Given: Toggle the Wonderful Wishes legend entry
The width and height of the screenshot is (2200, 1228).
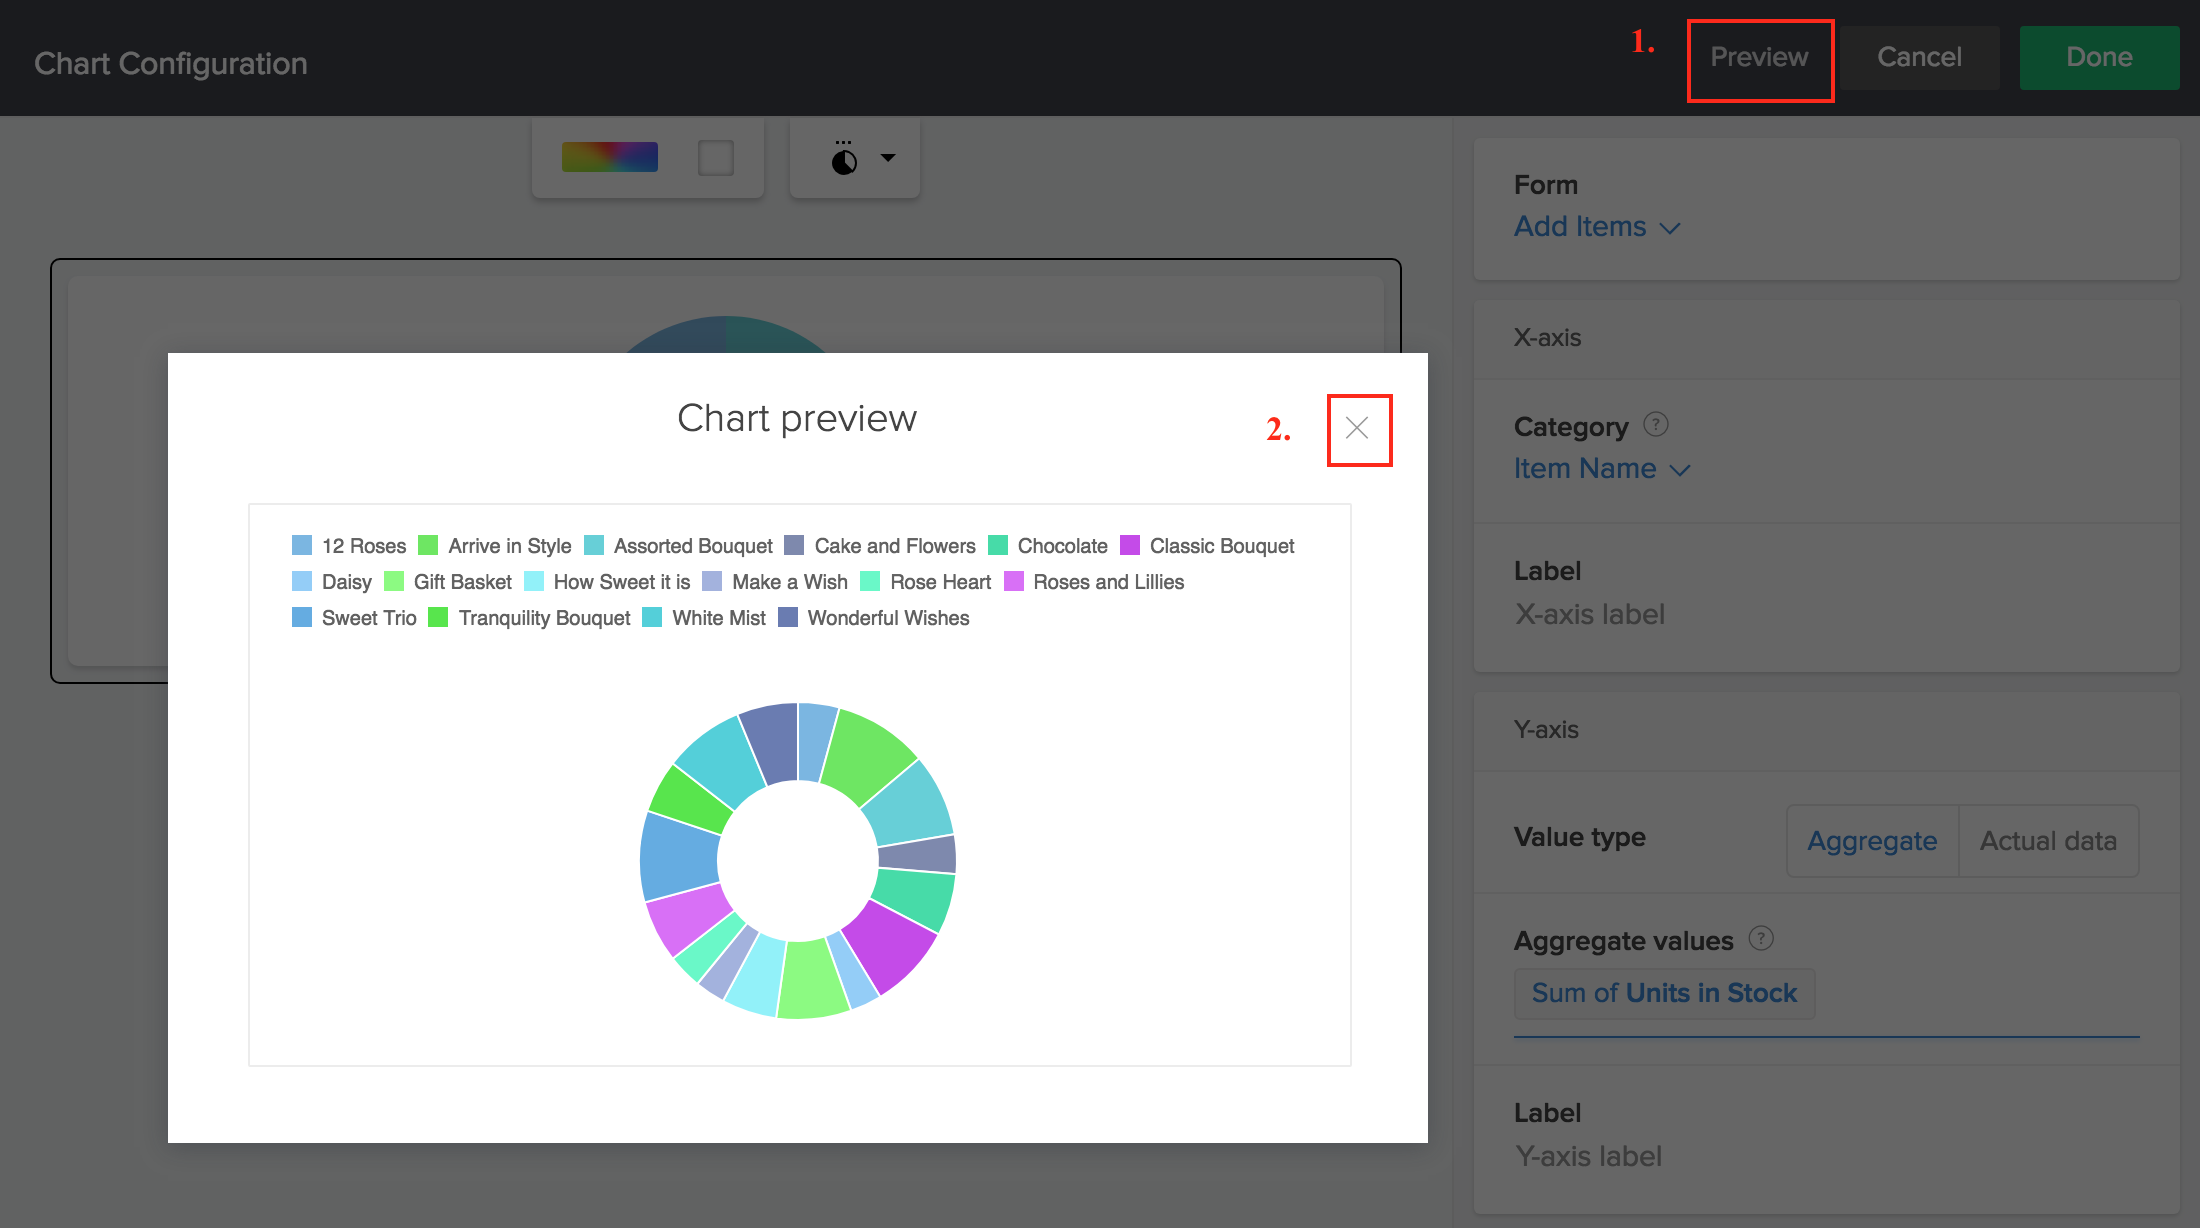Looking at the screenshot, I should (788, 617).
